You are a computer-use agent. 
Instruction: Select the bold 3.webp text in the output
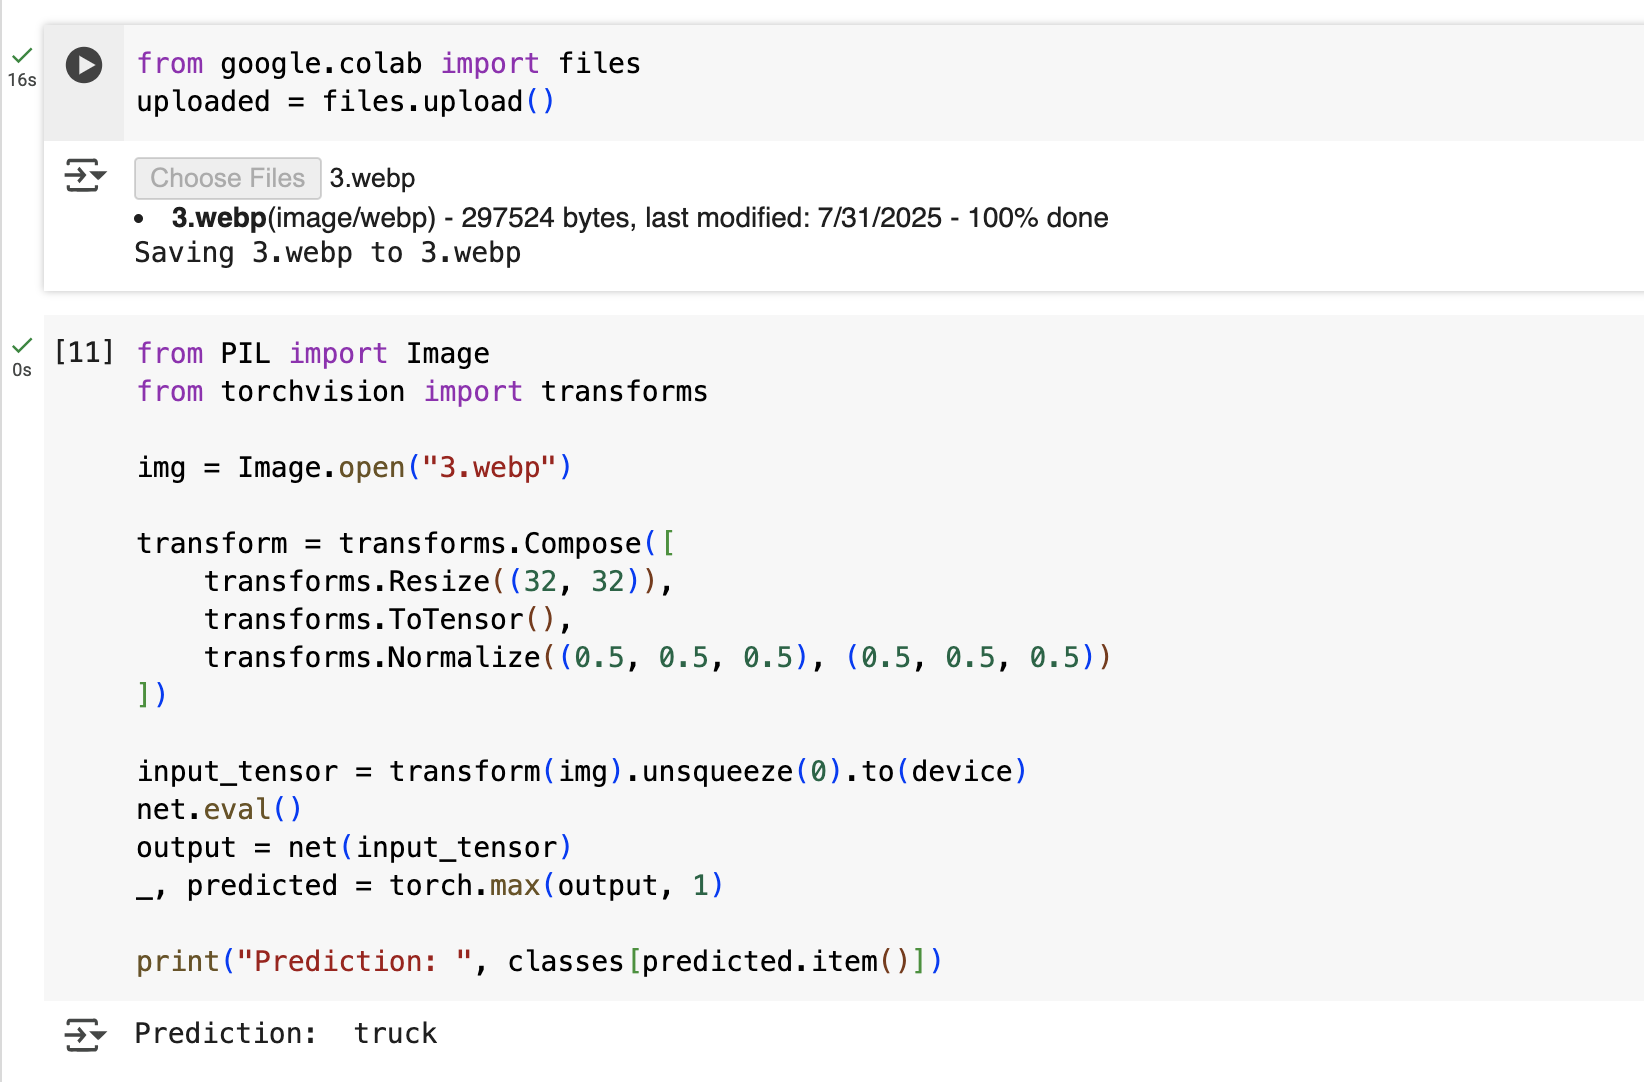pyautogui.click(x=220, y=217)
